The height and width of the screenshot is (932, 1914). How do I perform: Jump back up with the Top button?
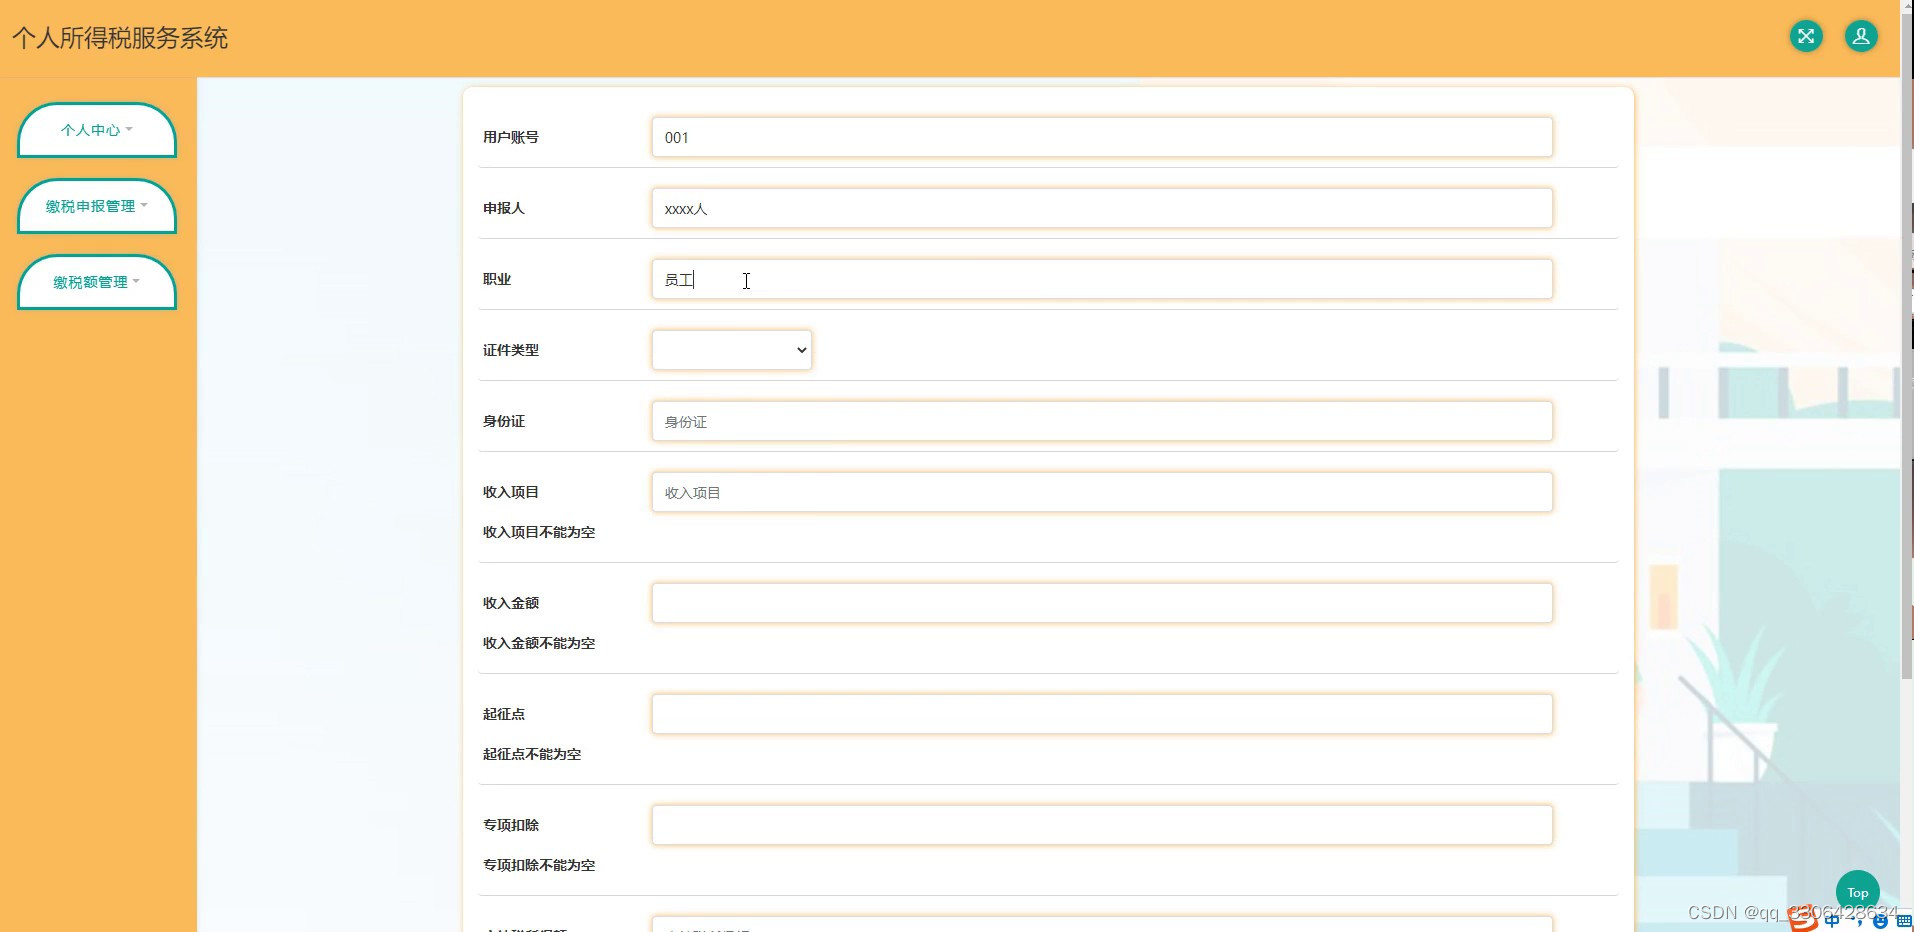pyautogui.click(x=1858, y=892)
